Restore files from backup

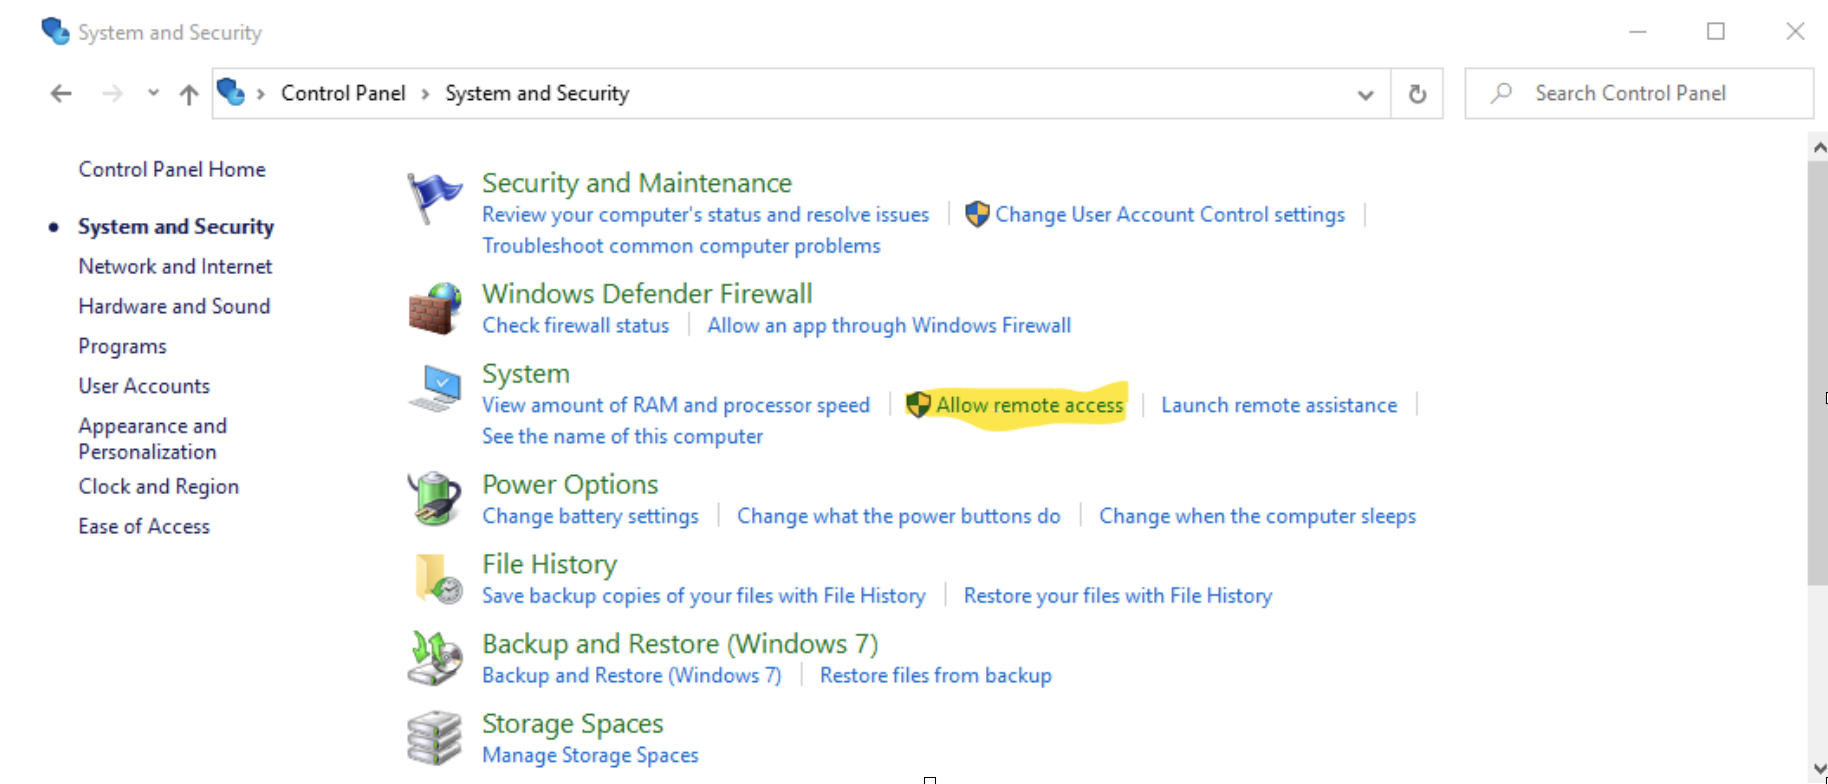pos(935,675)
